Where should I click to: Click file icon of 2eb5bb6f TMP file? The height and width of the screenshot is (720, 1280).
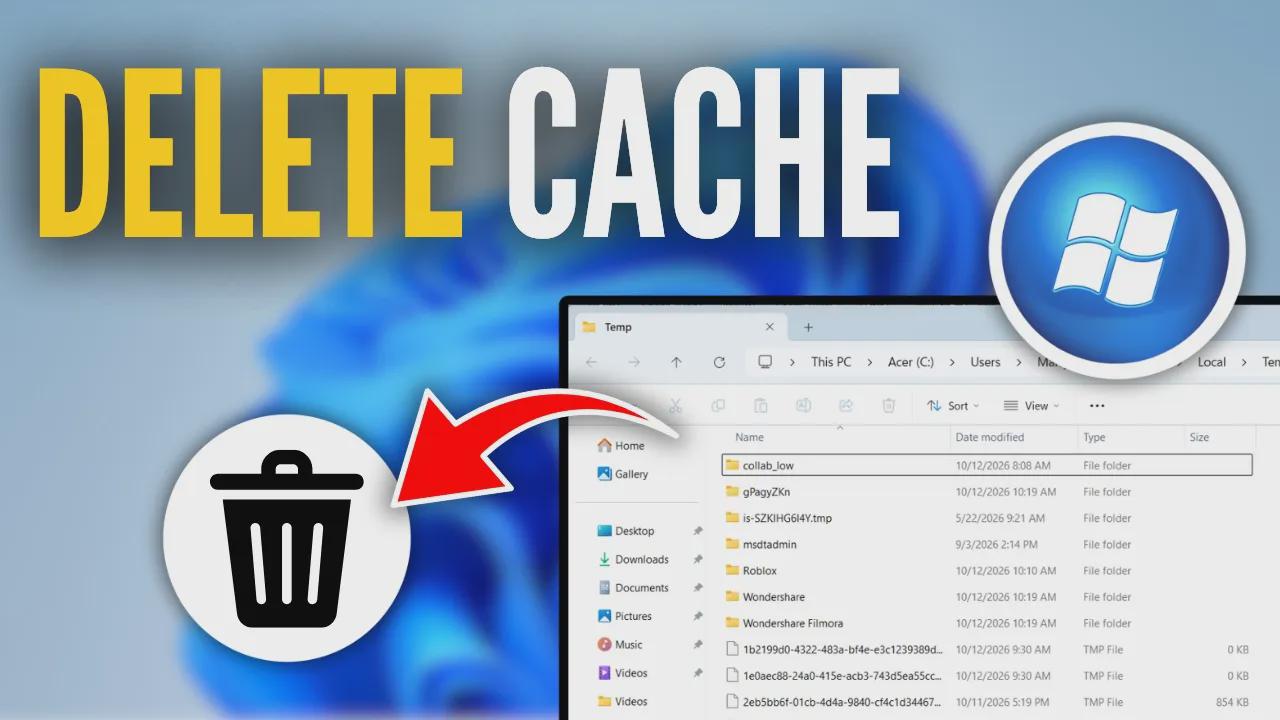point(732,702)
